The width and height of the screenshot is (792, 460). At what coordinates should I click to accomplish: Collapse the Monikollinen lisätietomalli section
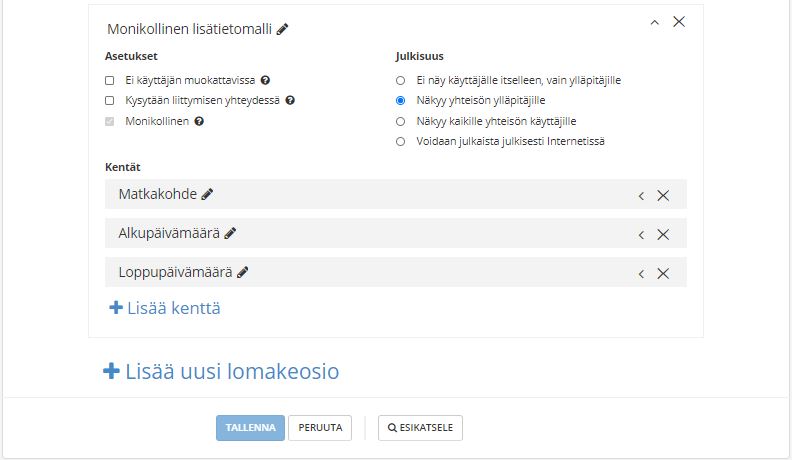[x=655, y=21]
